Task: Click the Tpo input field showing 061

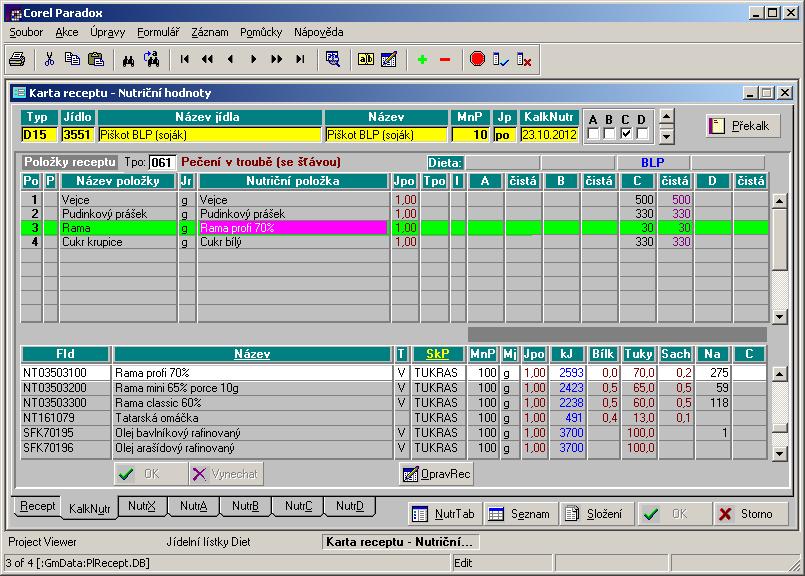Action: pyautogui.click(x=162, y=163)
